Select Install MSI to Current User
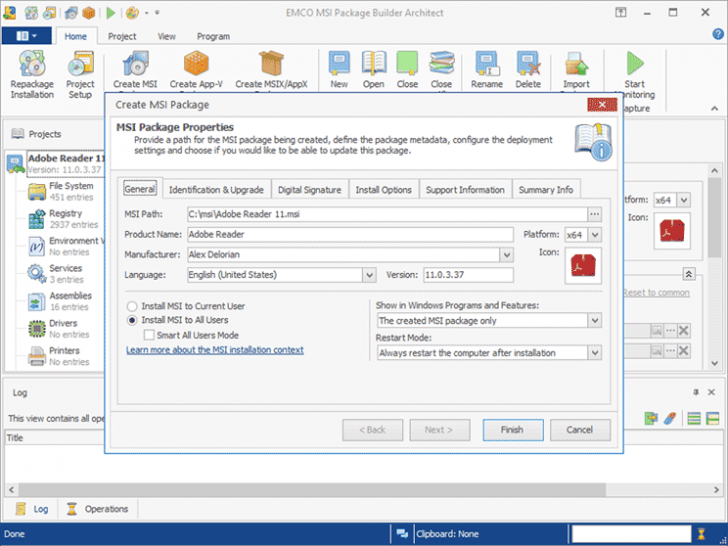 click(x=186, y=306)
